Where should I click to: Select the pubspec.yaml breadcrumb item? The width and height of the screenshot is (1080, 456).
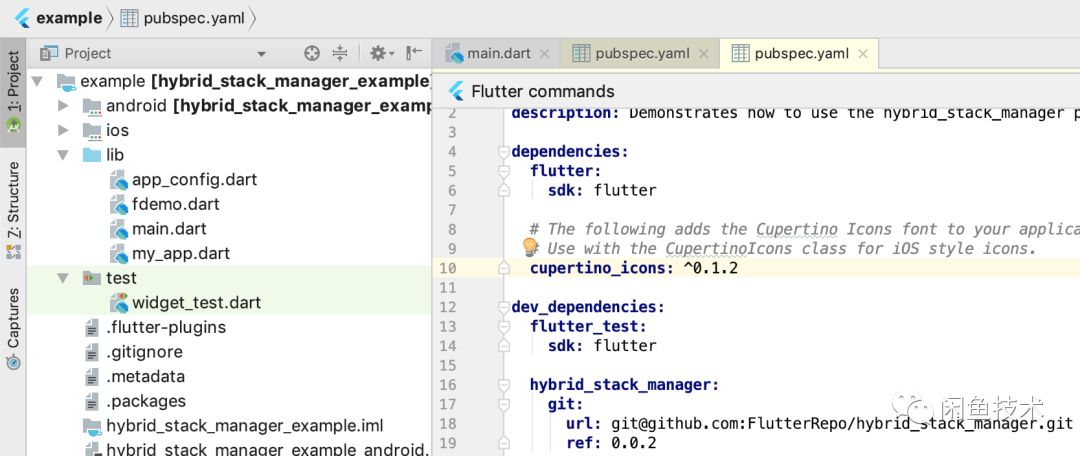click(x=194, y=19)
